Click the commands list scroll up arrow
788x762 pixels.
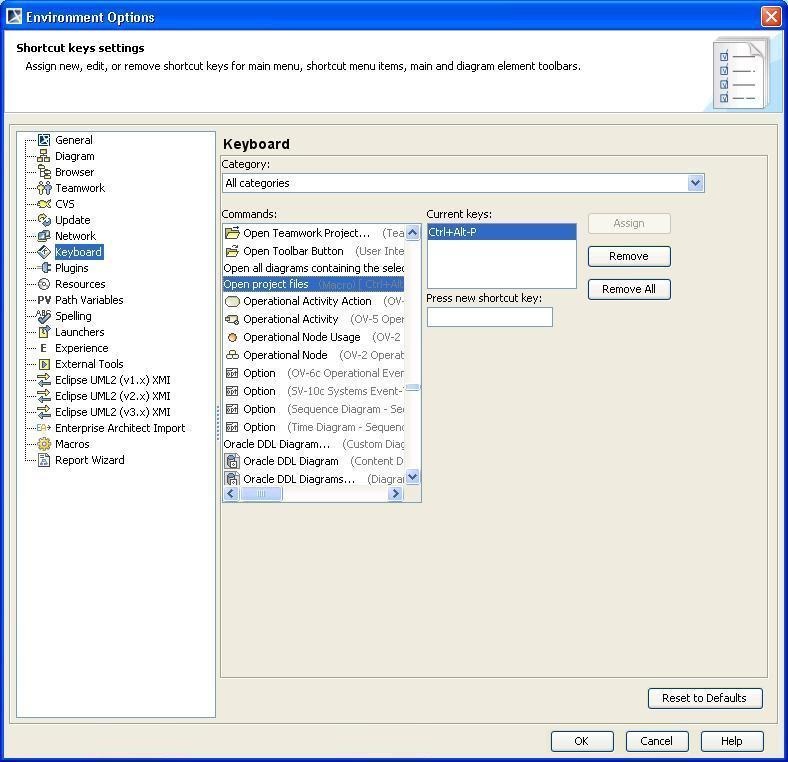click(x=413, y=232)
